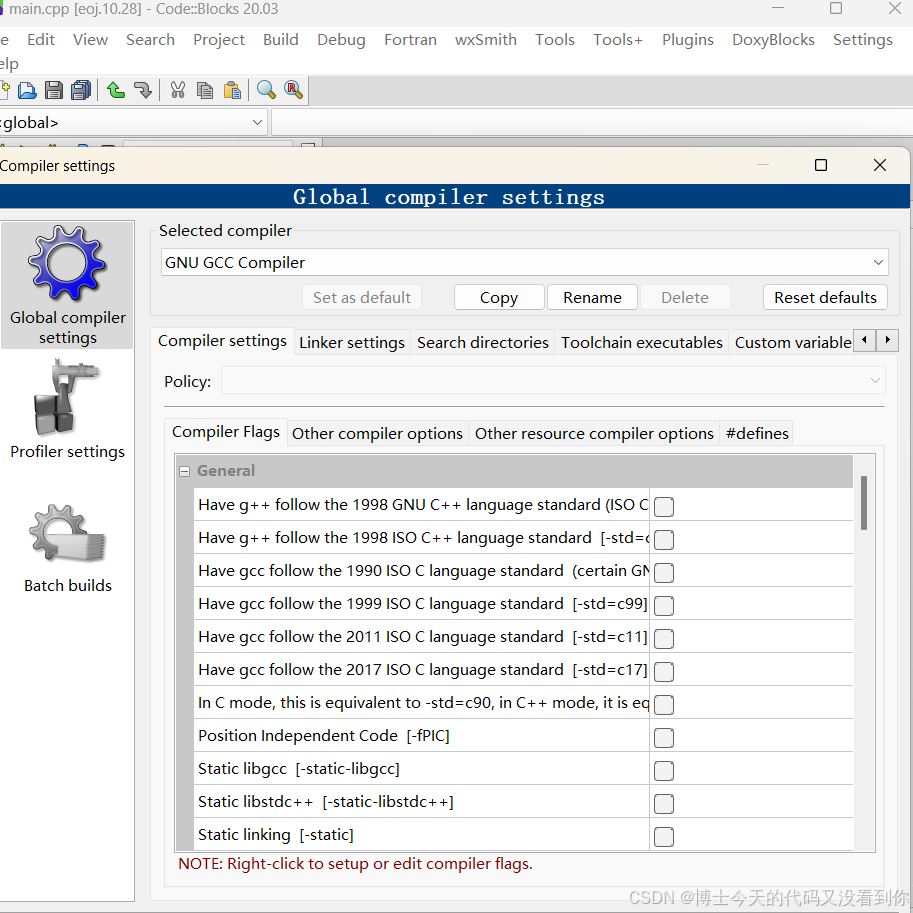Screen dimensions: 913x913
Task: Open Profiler settings in sidebar
Action: [x=68, y=410]
